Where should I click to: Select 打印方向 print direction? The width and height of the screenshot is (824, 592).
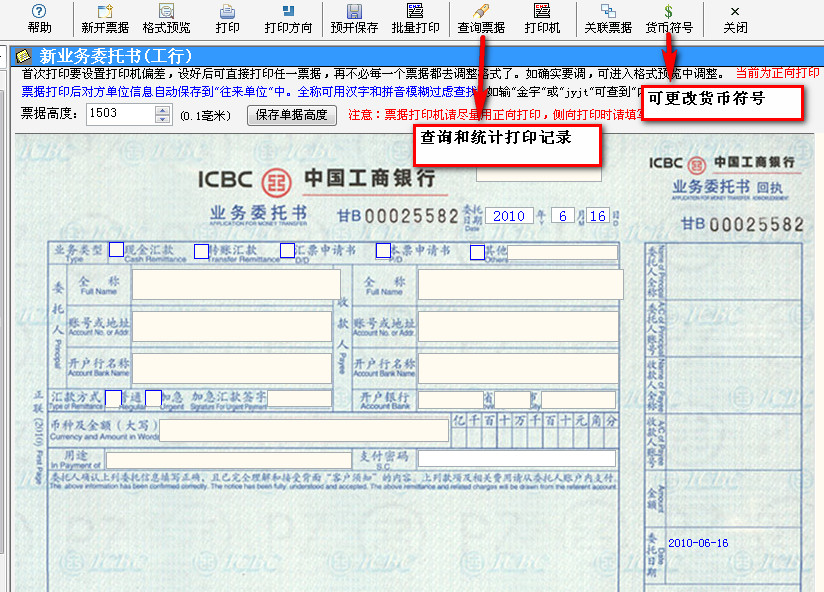click(288, 19)
